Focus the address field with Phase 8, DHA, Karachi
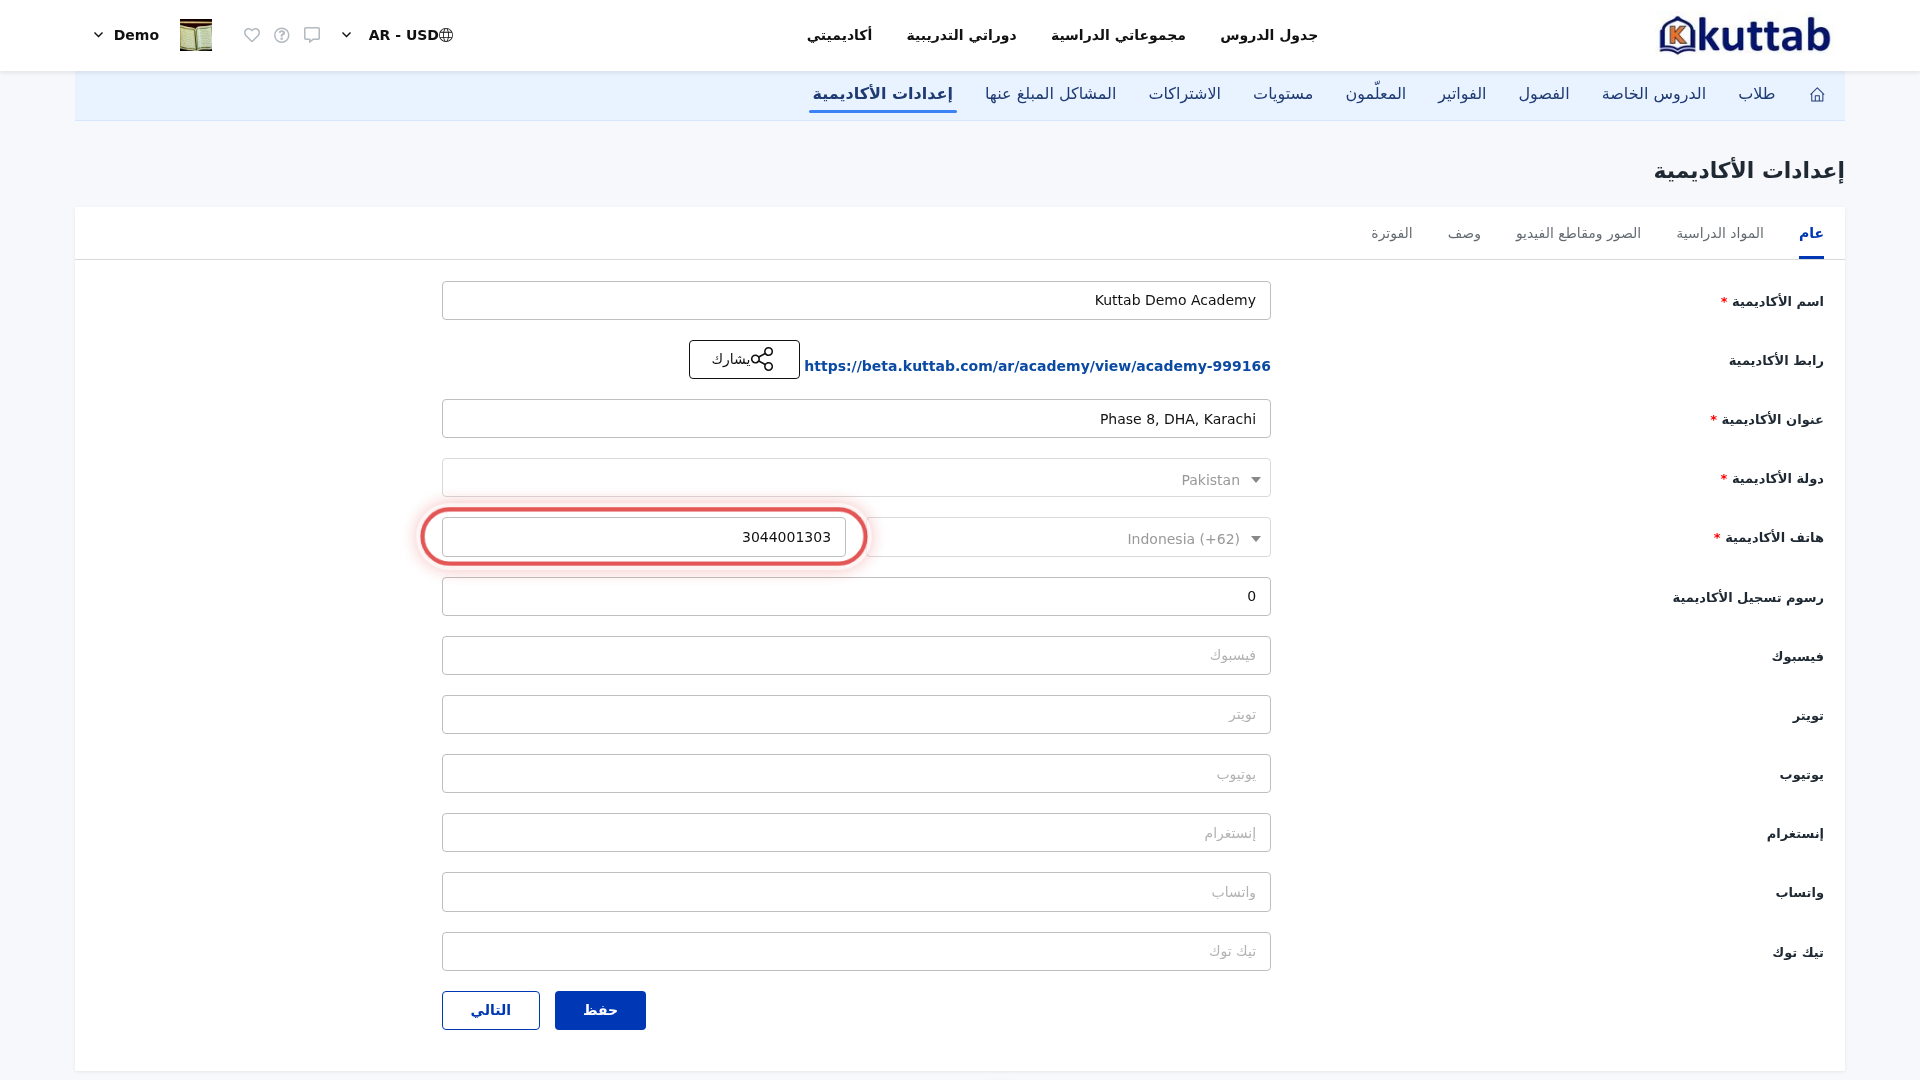Viewport: 1920px width, 1080px height. [856, 419]
